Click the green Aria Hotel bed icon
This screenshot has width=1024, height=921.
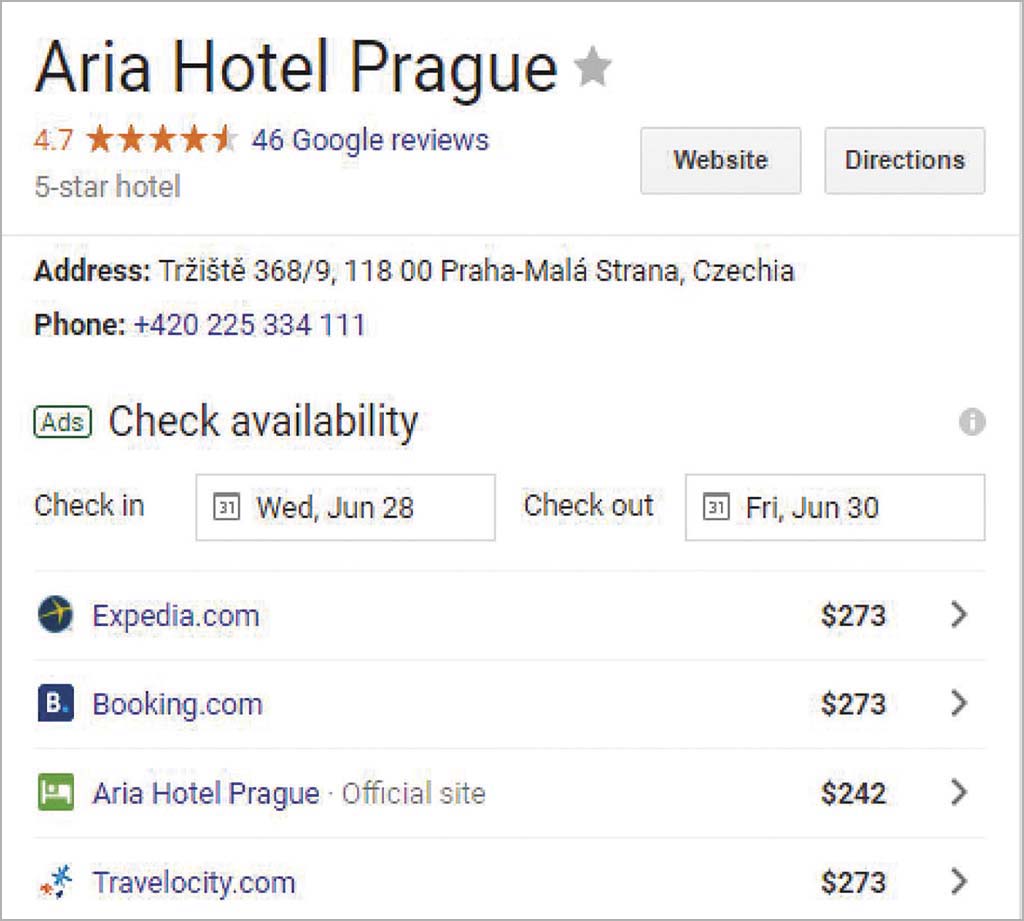coord(56,793)
